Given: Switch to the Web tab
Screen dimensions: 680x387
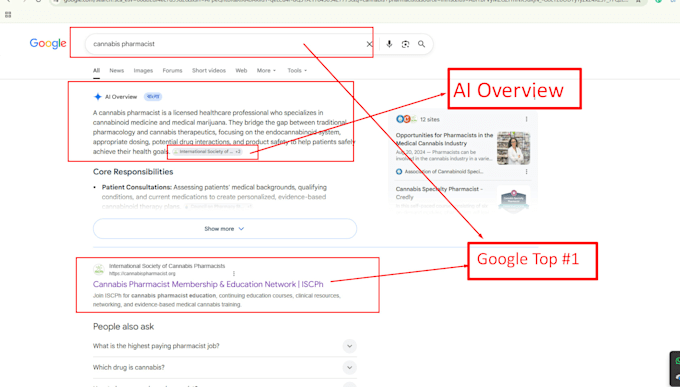Looking at the screenshot, I should [241, 70].
